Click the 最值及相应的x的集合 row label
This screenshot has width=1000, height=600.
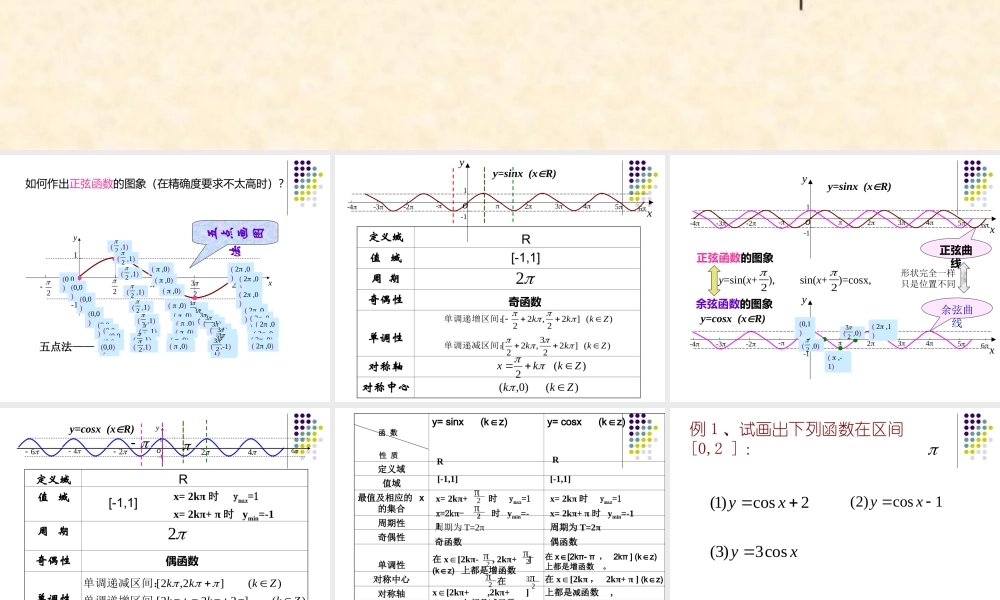coord(391,503)
